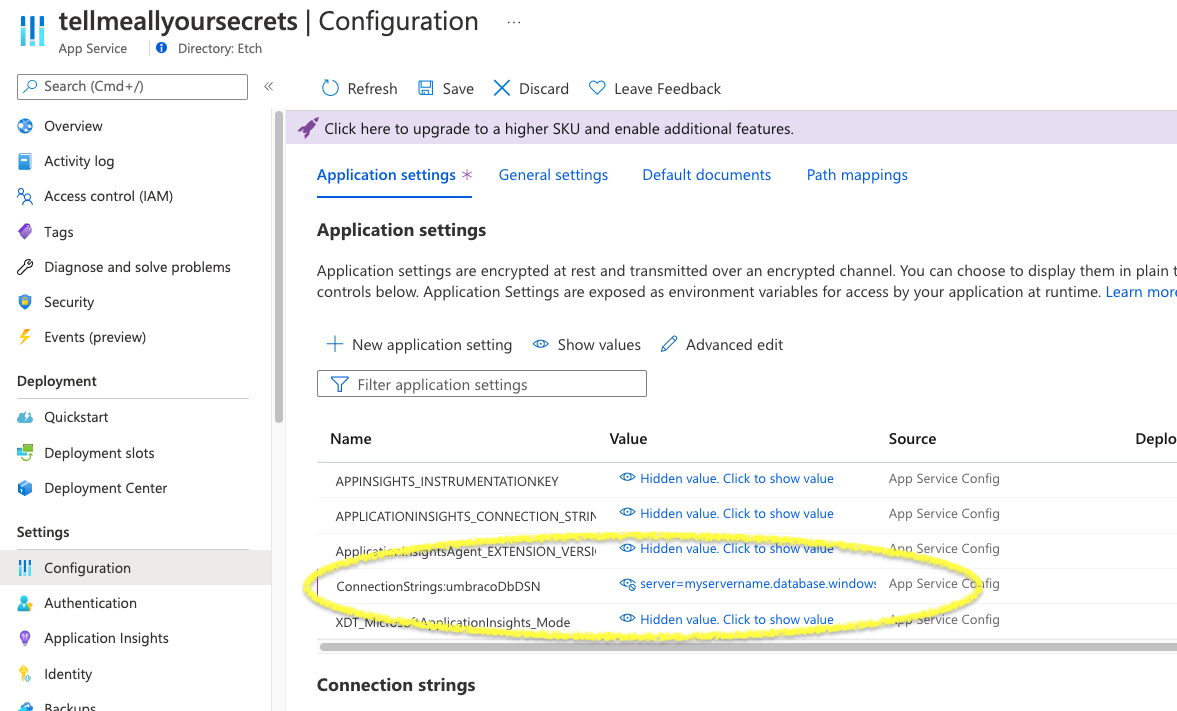1177x711 pixels.
Task: Open Advanced edit
Action: (721, 345)
